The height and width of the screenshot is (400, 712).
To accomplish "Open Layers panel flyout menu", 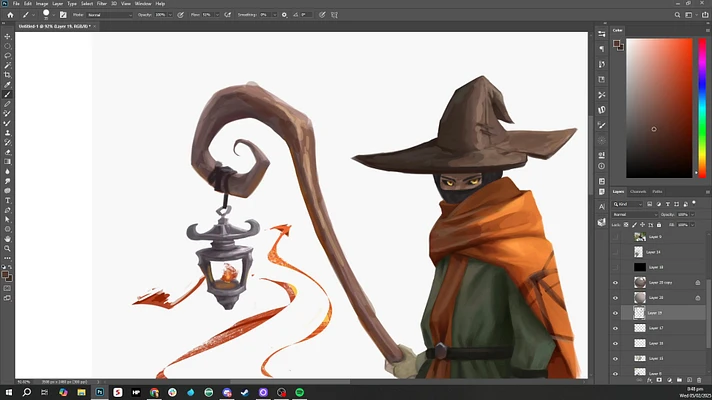I will [707, 192].
